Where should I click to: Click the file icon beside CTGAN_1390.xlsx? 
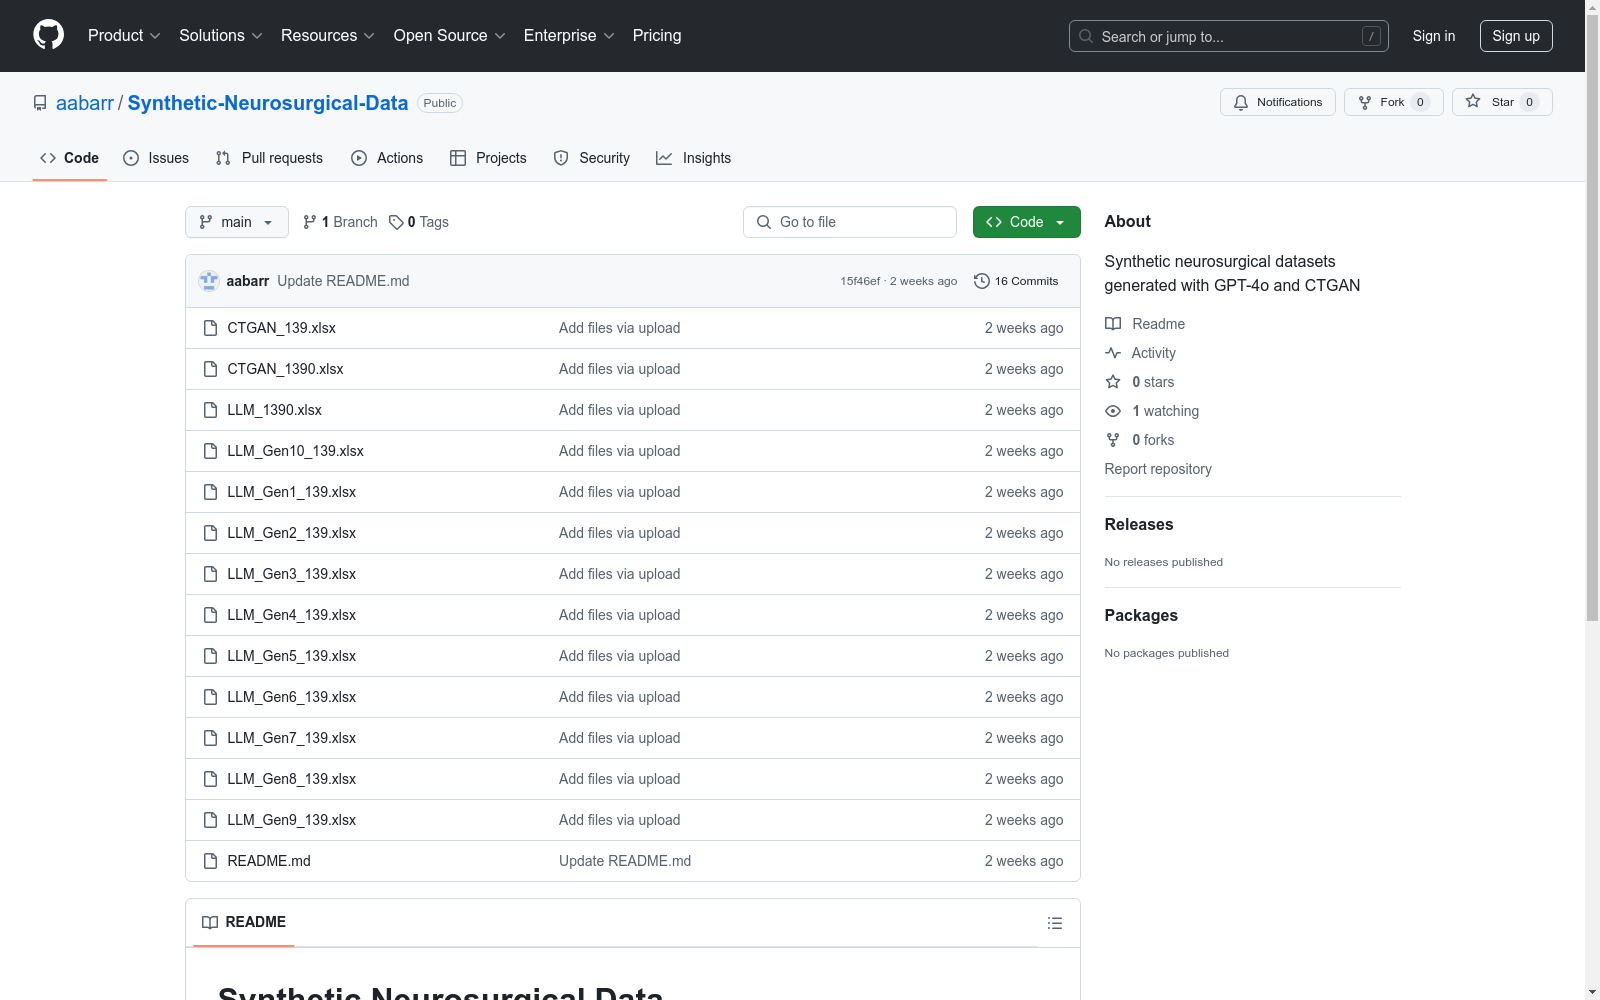(x=210, y=369)
